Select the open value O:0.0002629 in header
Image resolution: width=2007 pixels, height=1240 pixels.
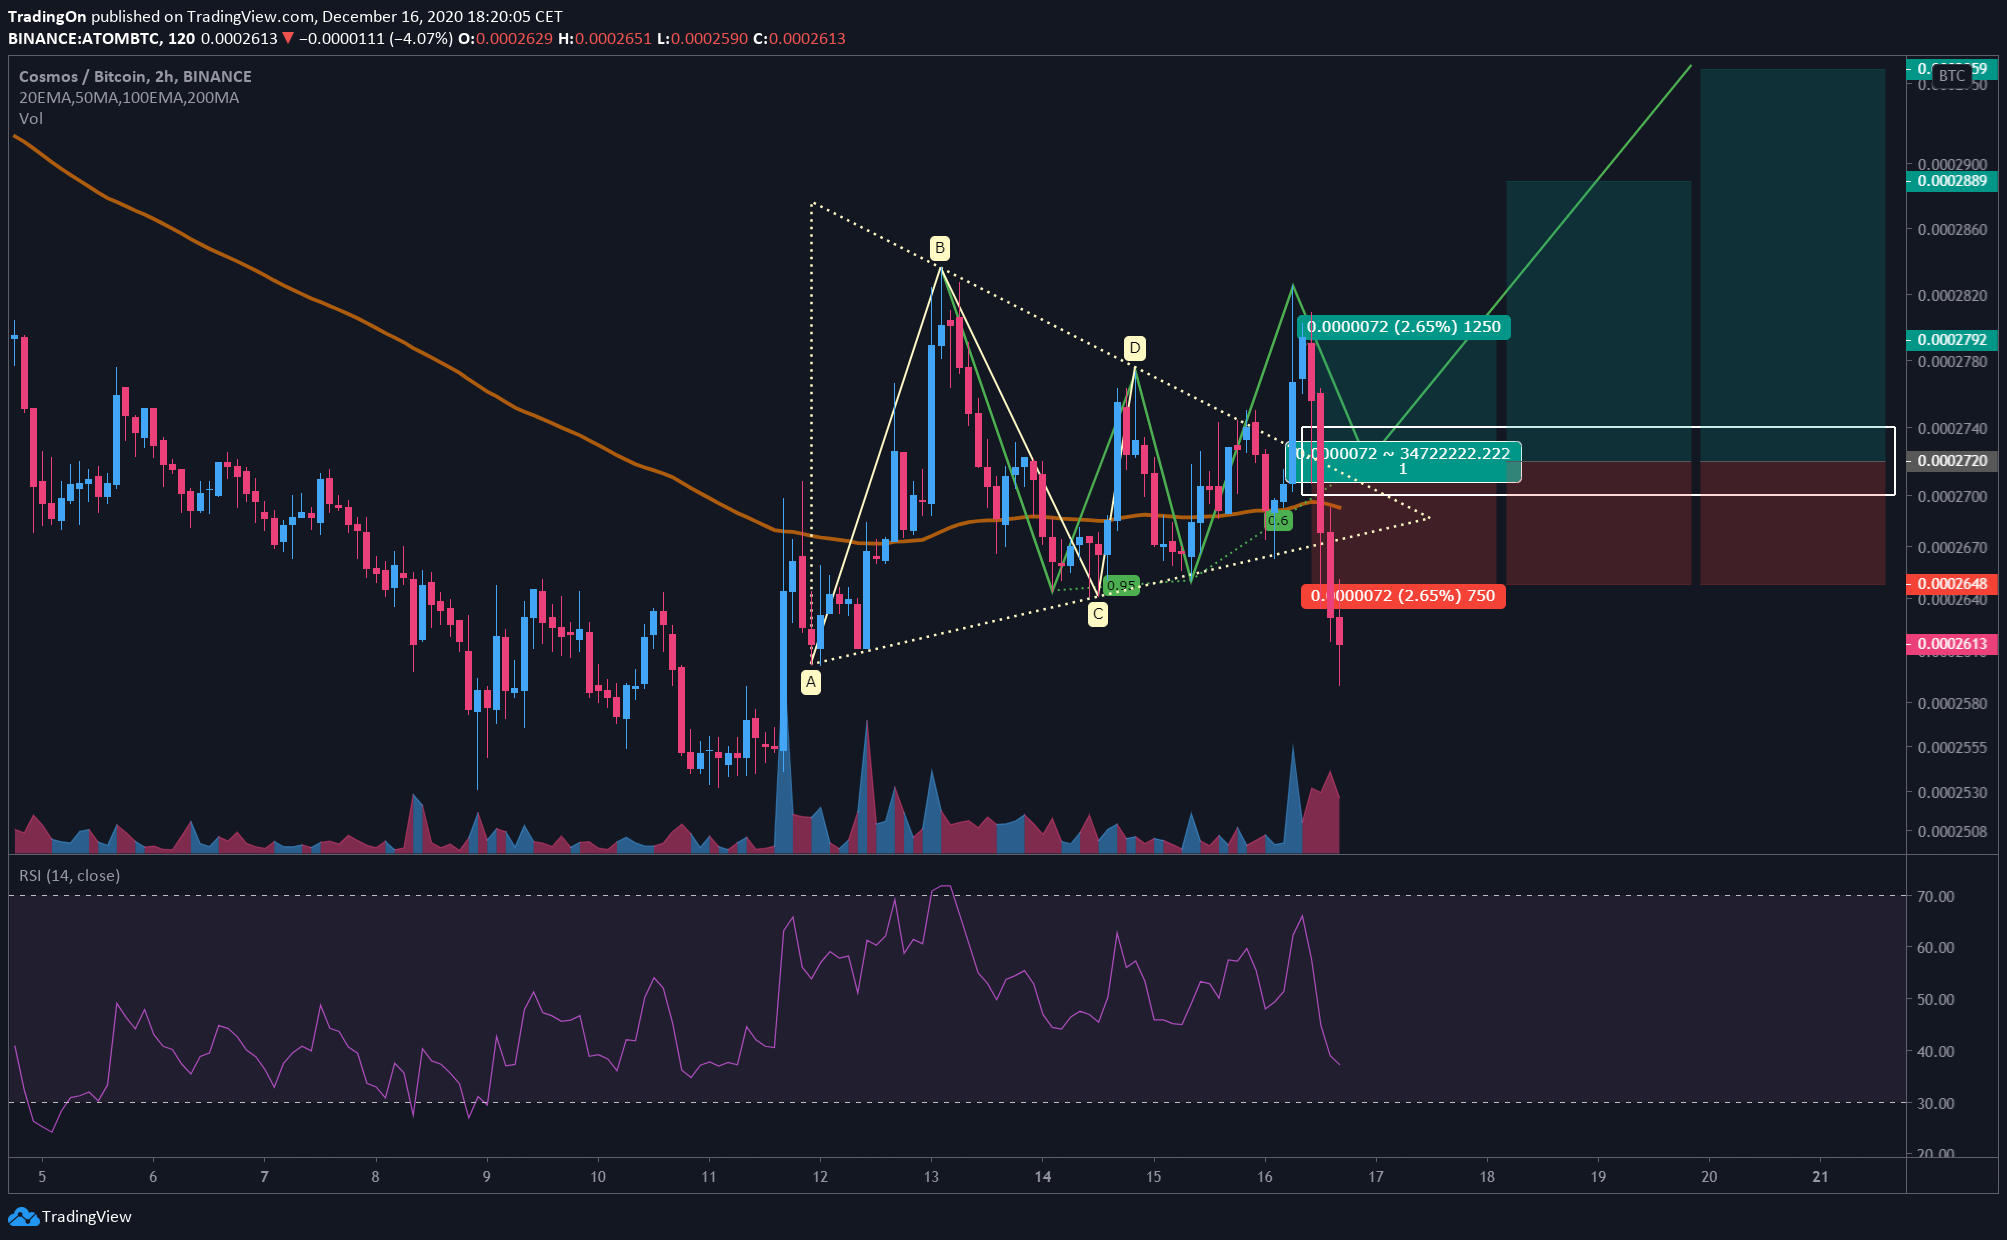[x=505, y=38]
